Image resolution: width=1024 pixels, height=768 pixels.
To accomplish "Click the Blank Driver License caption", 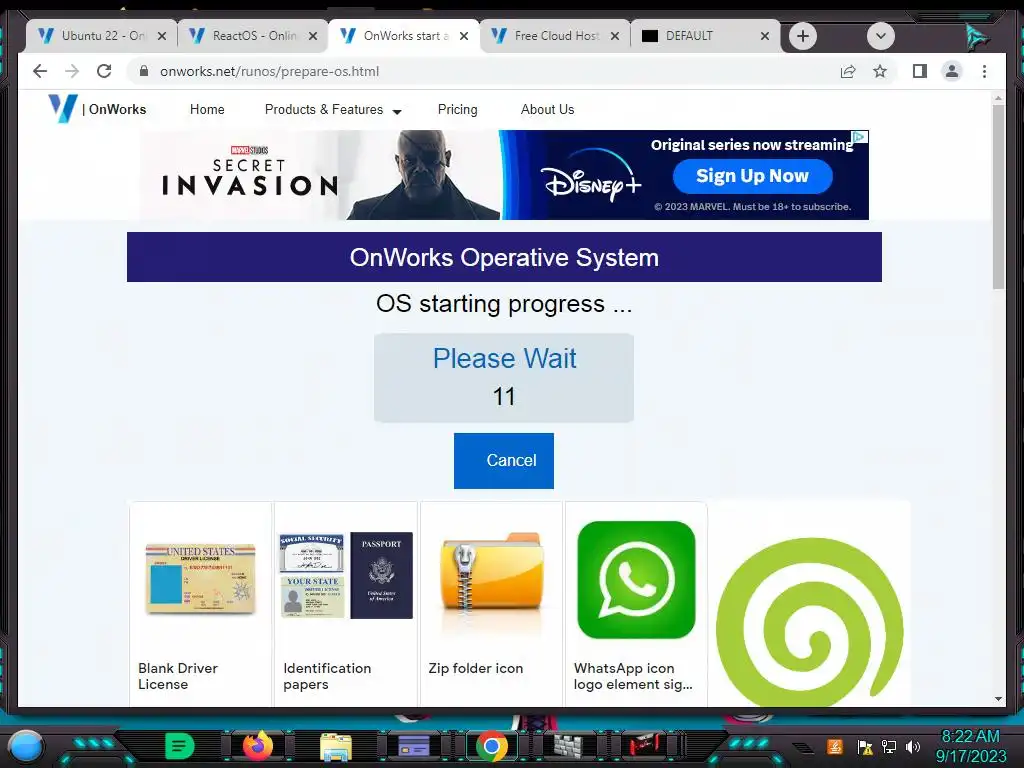I will tap(178, 676).
